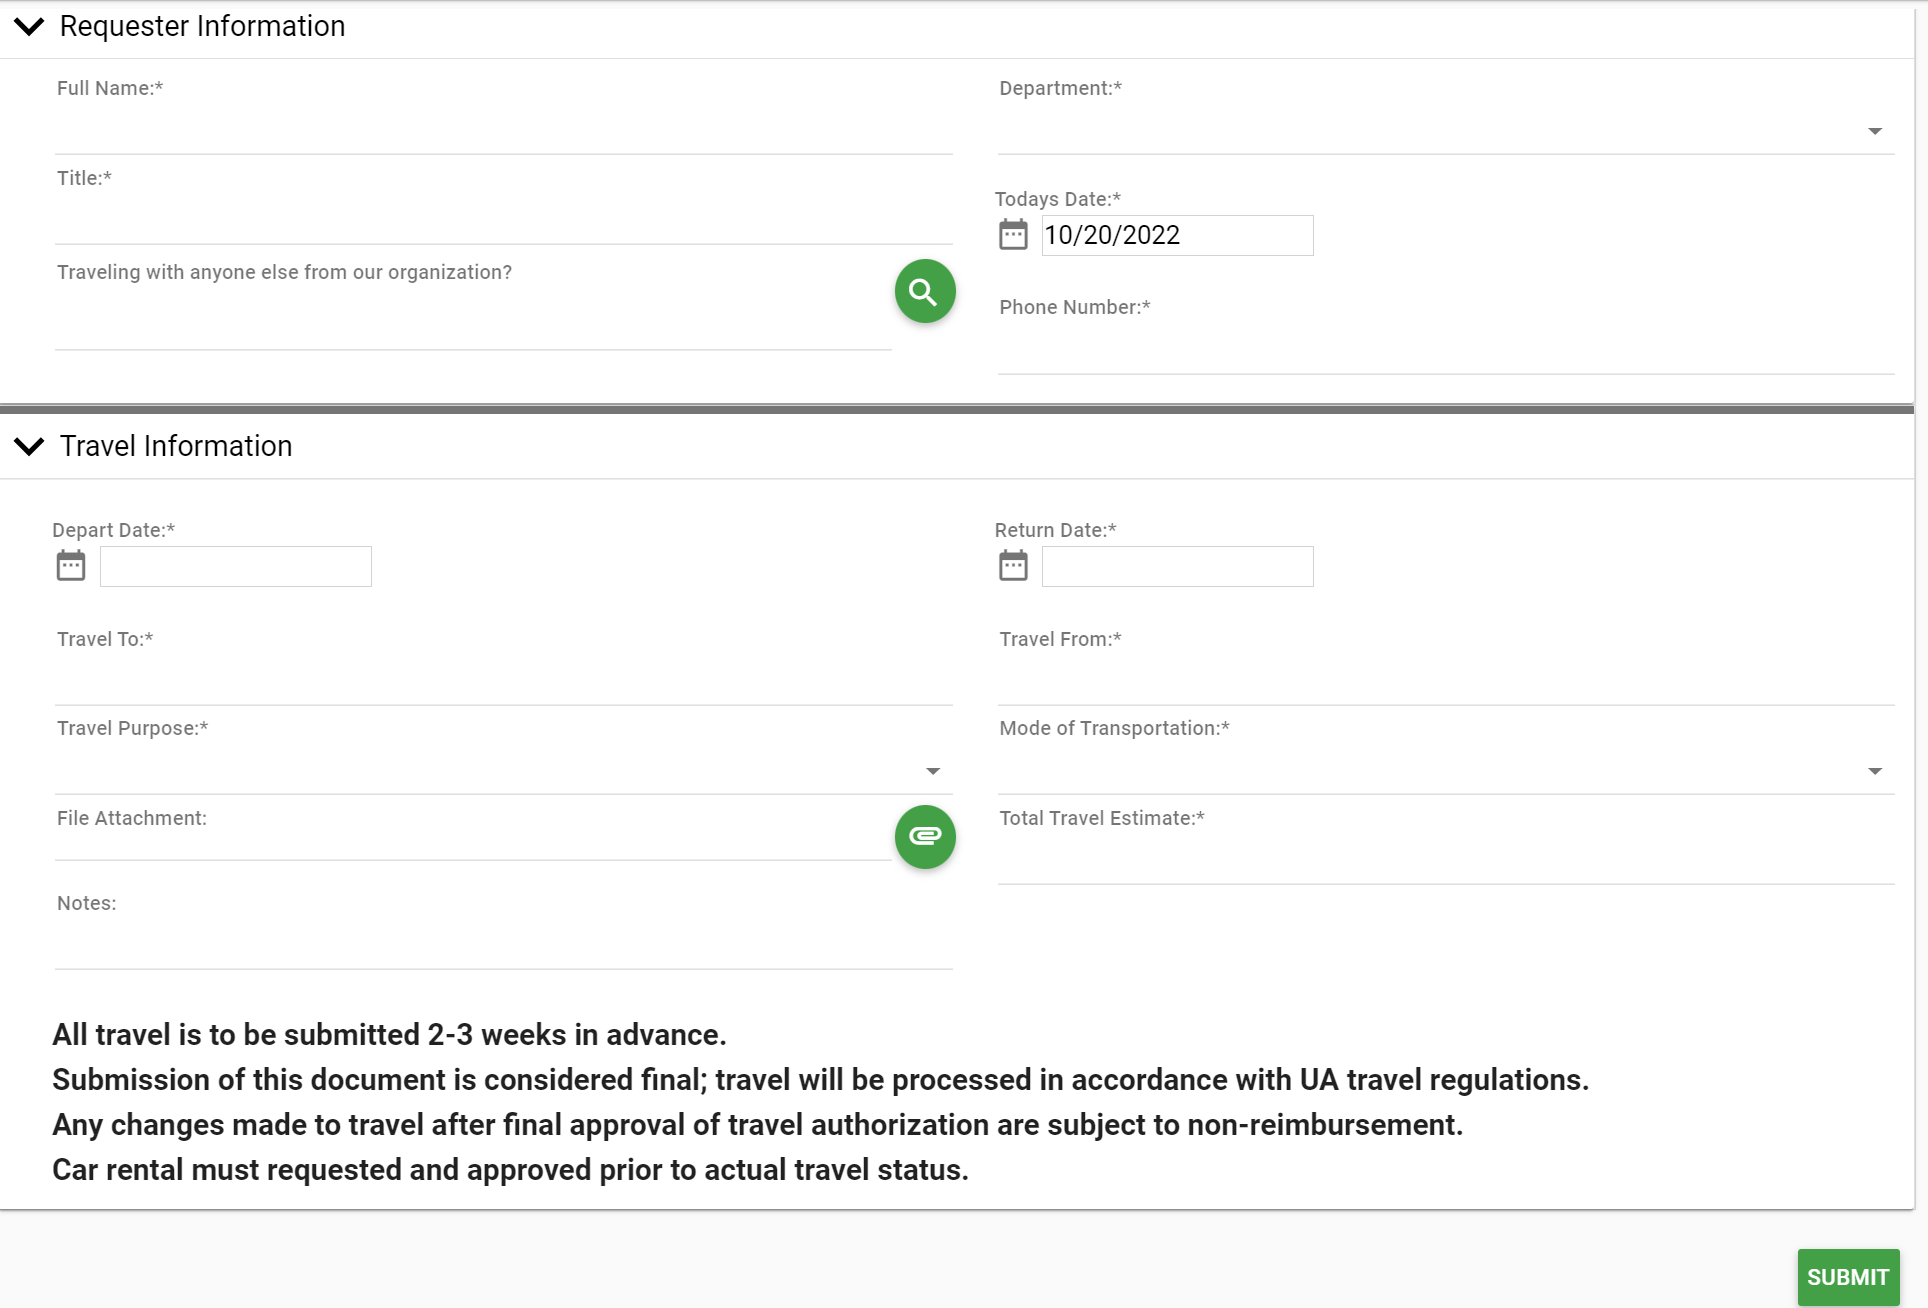Focus the Phone Number field
Viewport: 1928px width, 1308px height.
point(1445,351)
